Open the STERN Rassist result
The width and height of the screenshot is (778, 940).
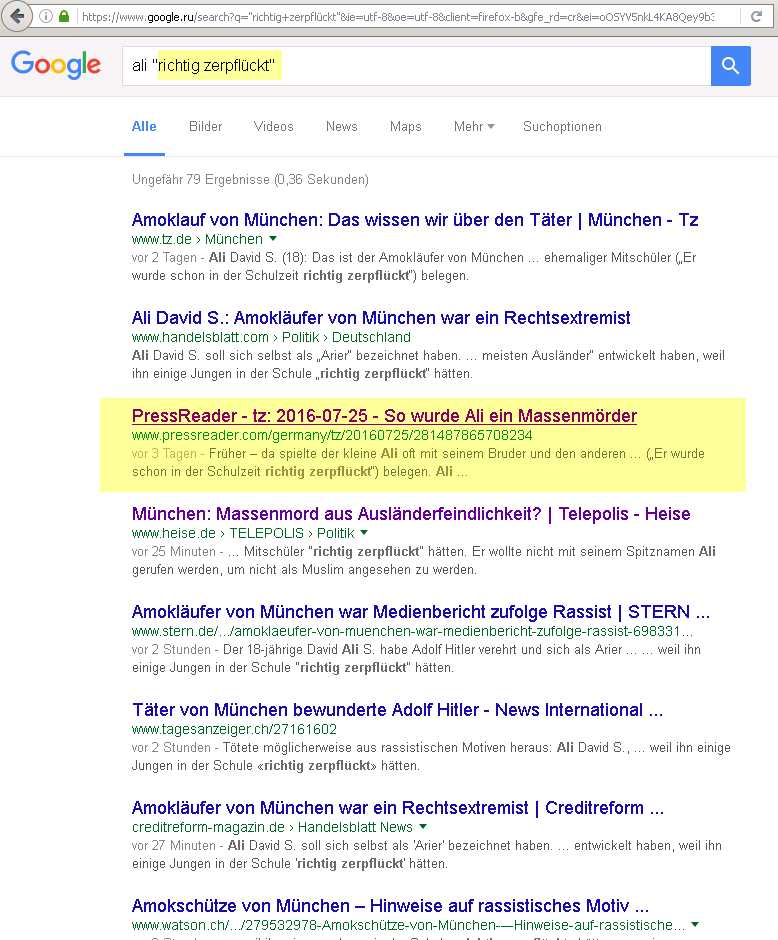point(421,611)
